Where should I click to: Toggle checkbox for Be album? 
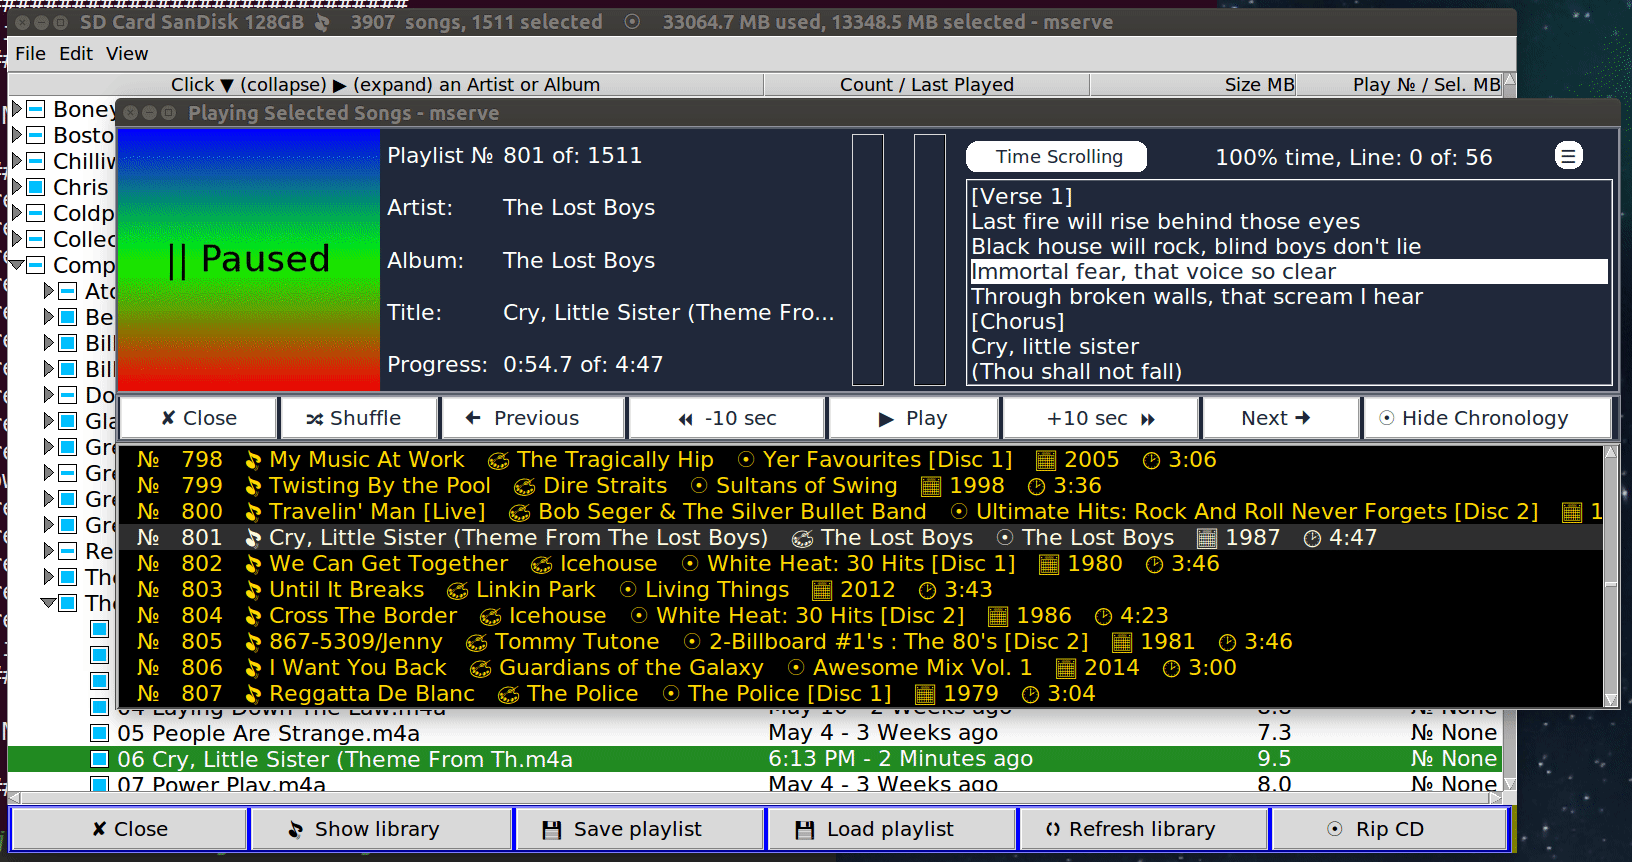[68, 317]
